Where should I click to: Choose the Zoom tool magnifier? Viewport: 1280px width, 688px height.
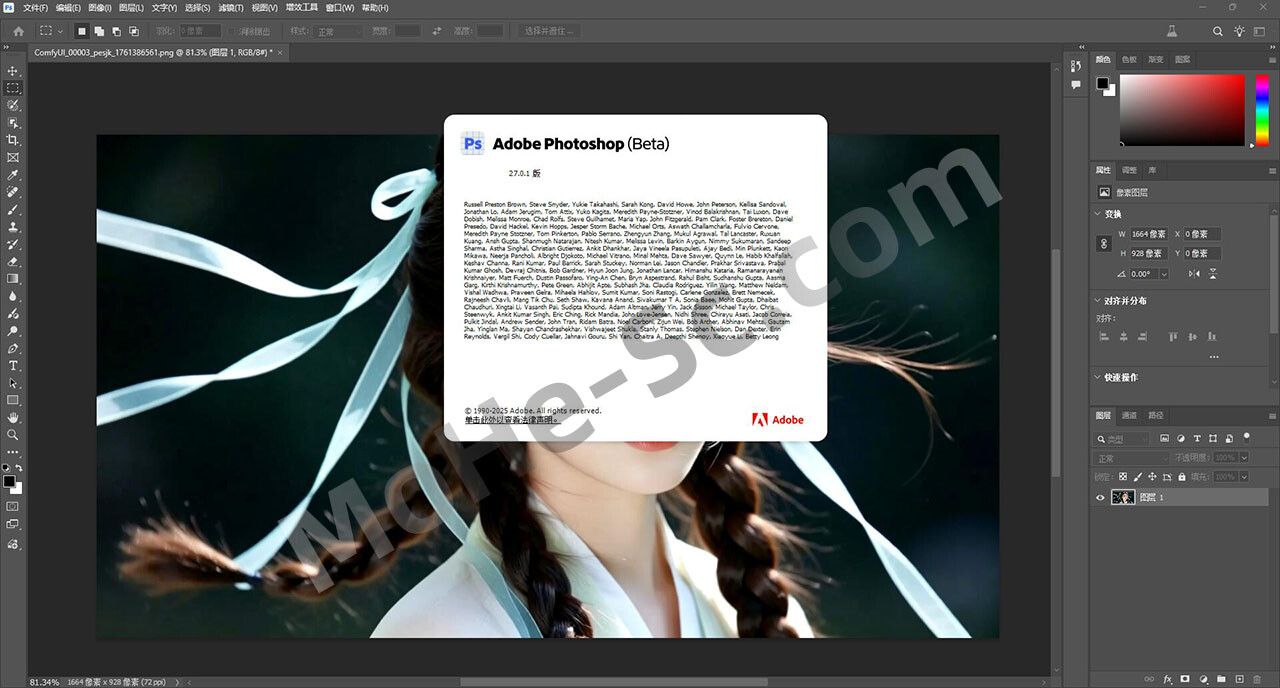13,435
